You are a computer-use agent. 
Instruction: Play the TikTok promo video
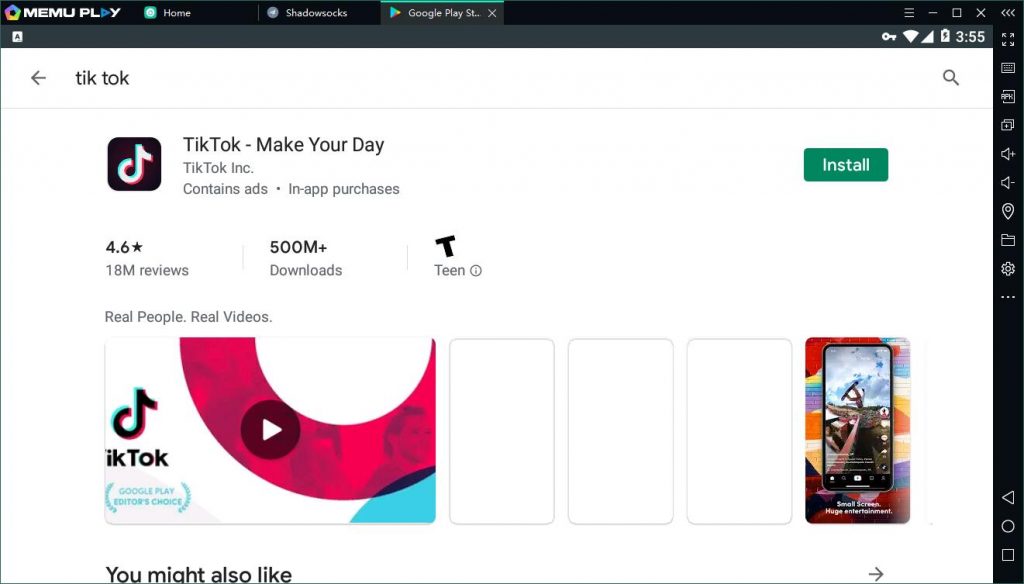click(270, 430)
